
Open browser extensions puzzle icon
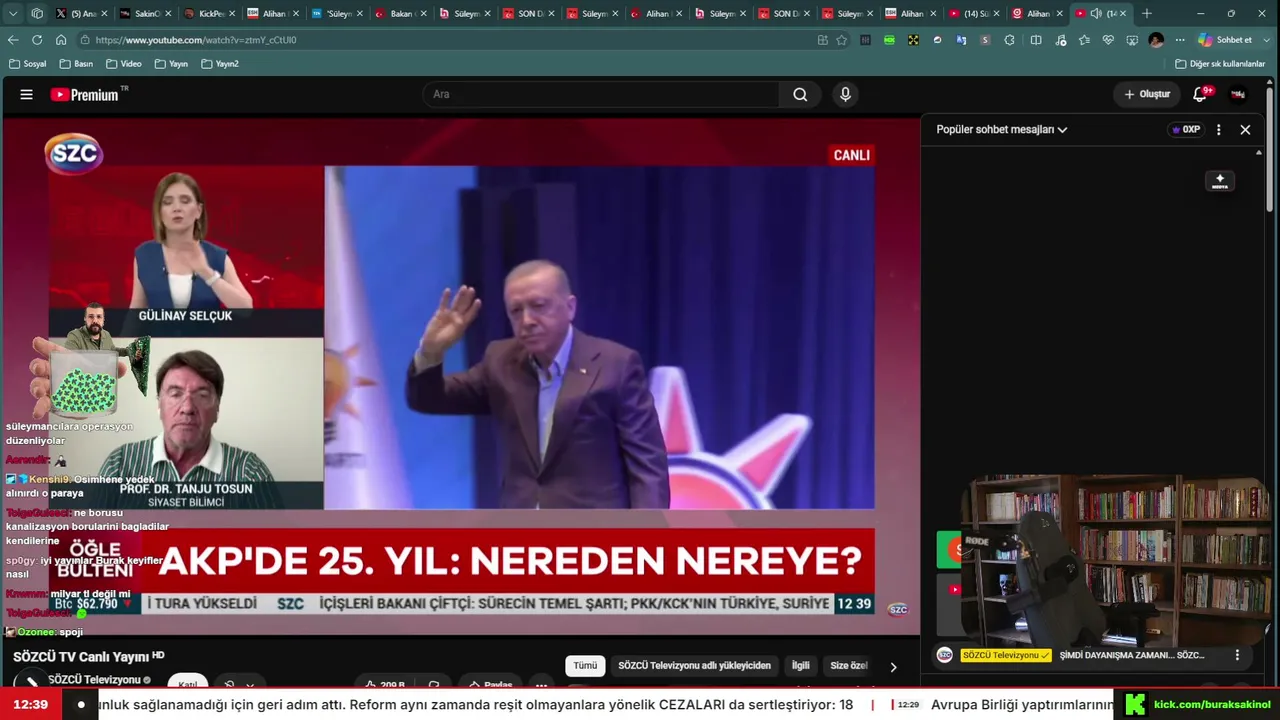click(x=1009, y=40)
